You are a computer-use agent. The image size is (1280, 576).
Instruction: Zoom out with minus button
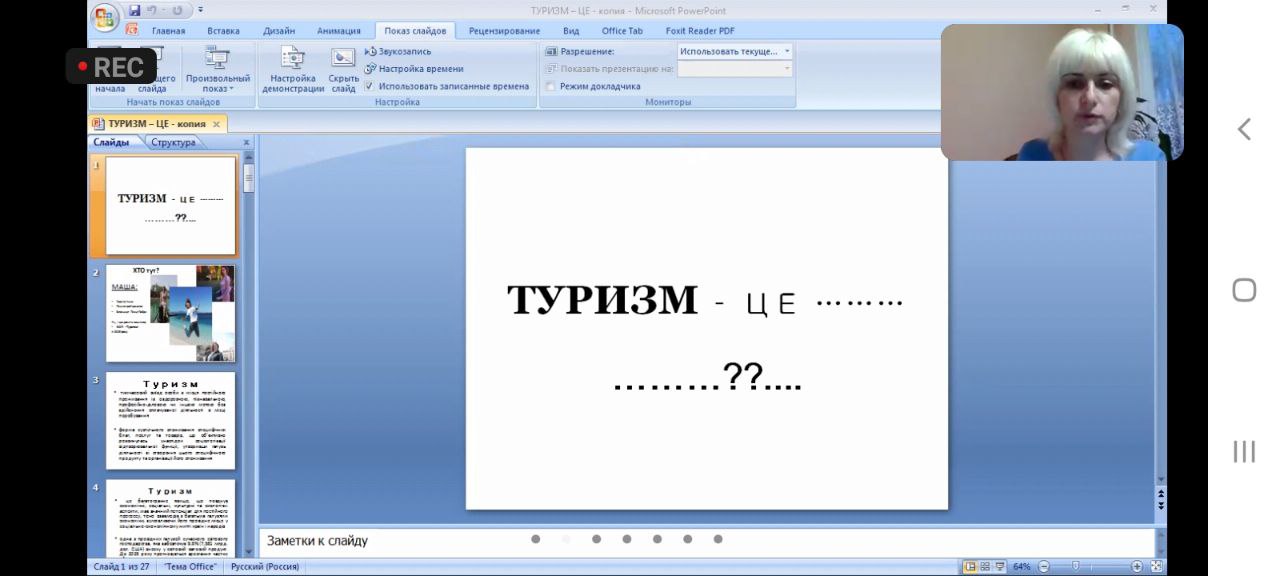1044,566
